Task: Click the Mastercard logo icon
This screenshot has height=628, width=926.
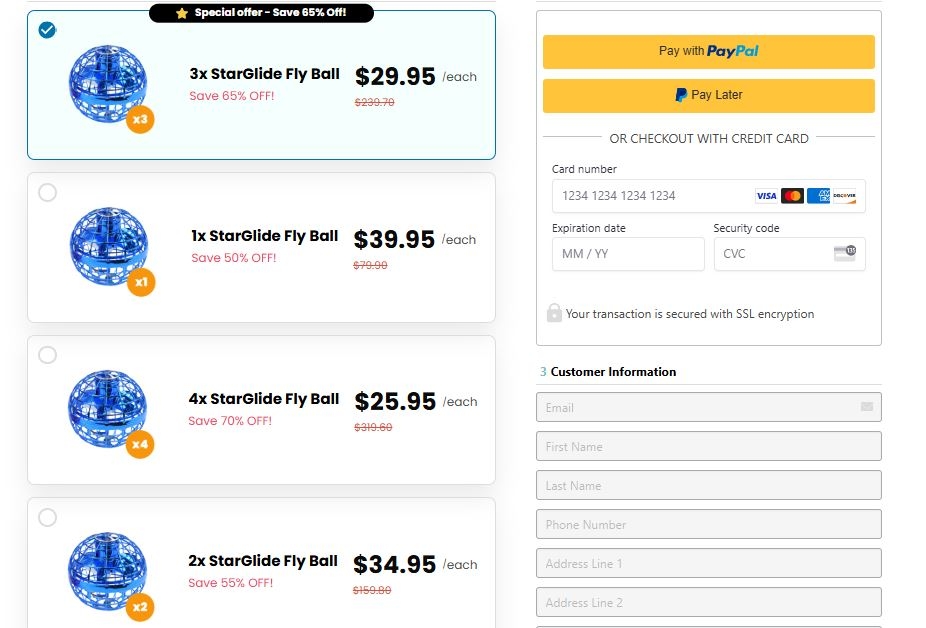Action: click(792, 196)
